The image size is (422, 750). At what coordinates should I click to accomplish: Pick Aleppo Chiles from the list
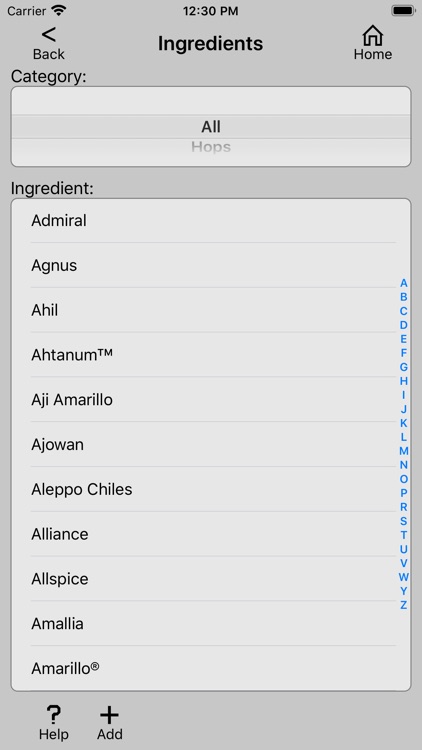coord(211,489)
